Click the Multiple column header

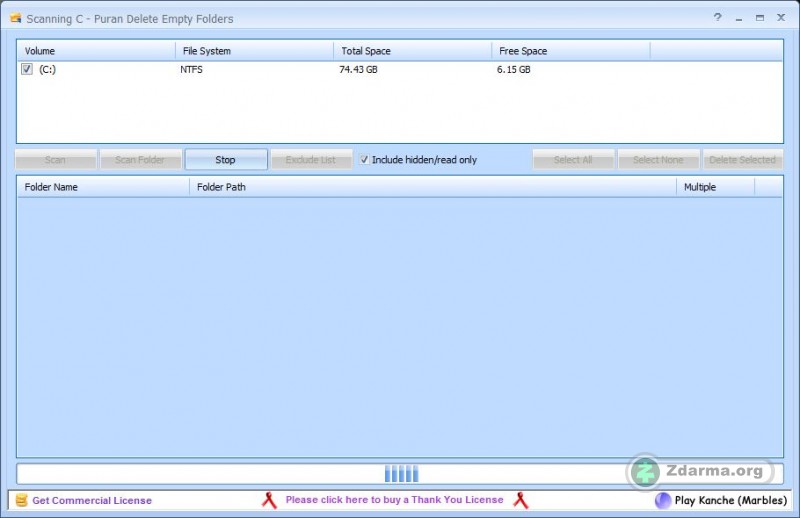716,187
